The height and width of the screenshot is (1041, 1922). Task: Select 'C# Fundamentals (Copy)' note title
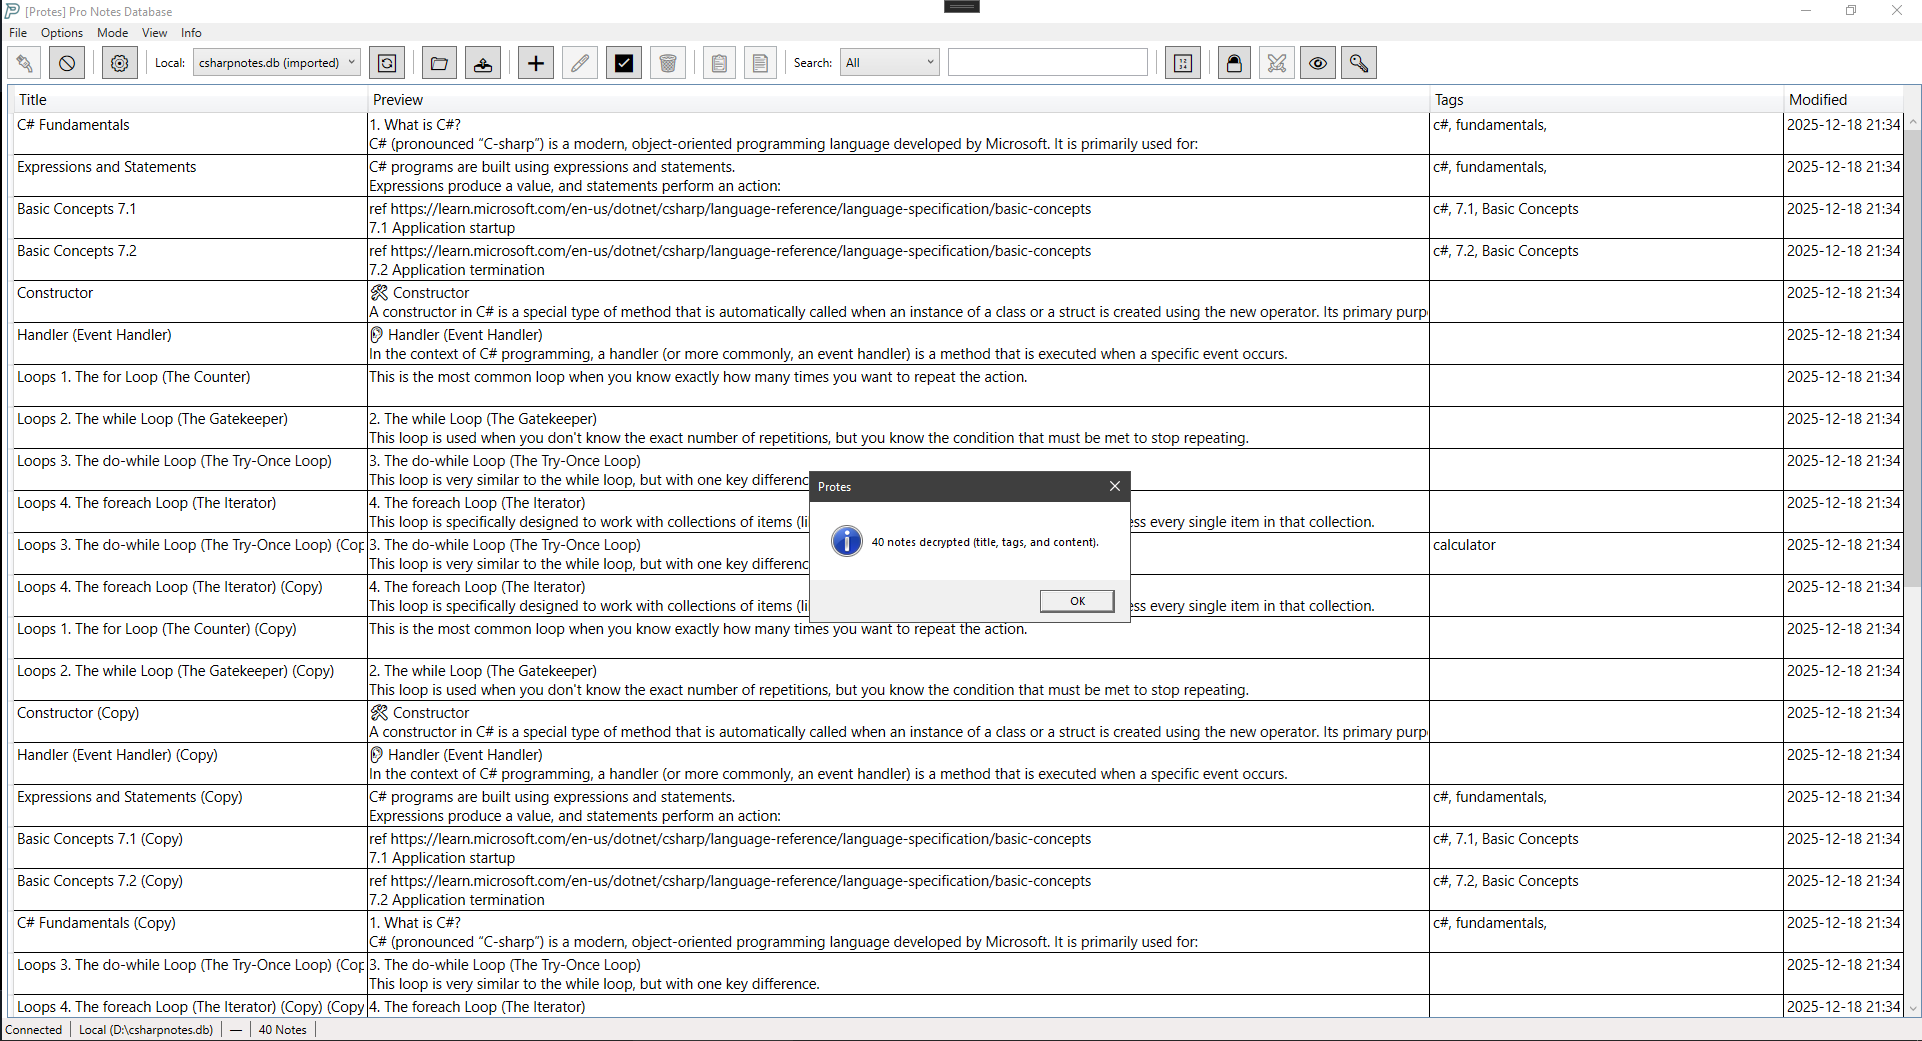point(96,923)
